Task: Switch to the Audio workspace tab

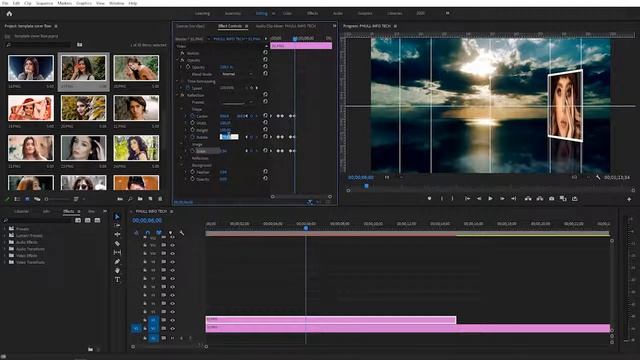Action: (338, 13)
